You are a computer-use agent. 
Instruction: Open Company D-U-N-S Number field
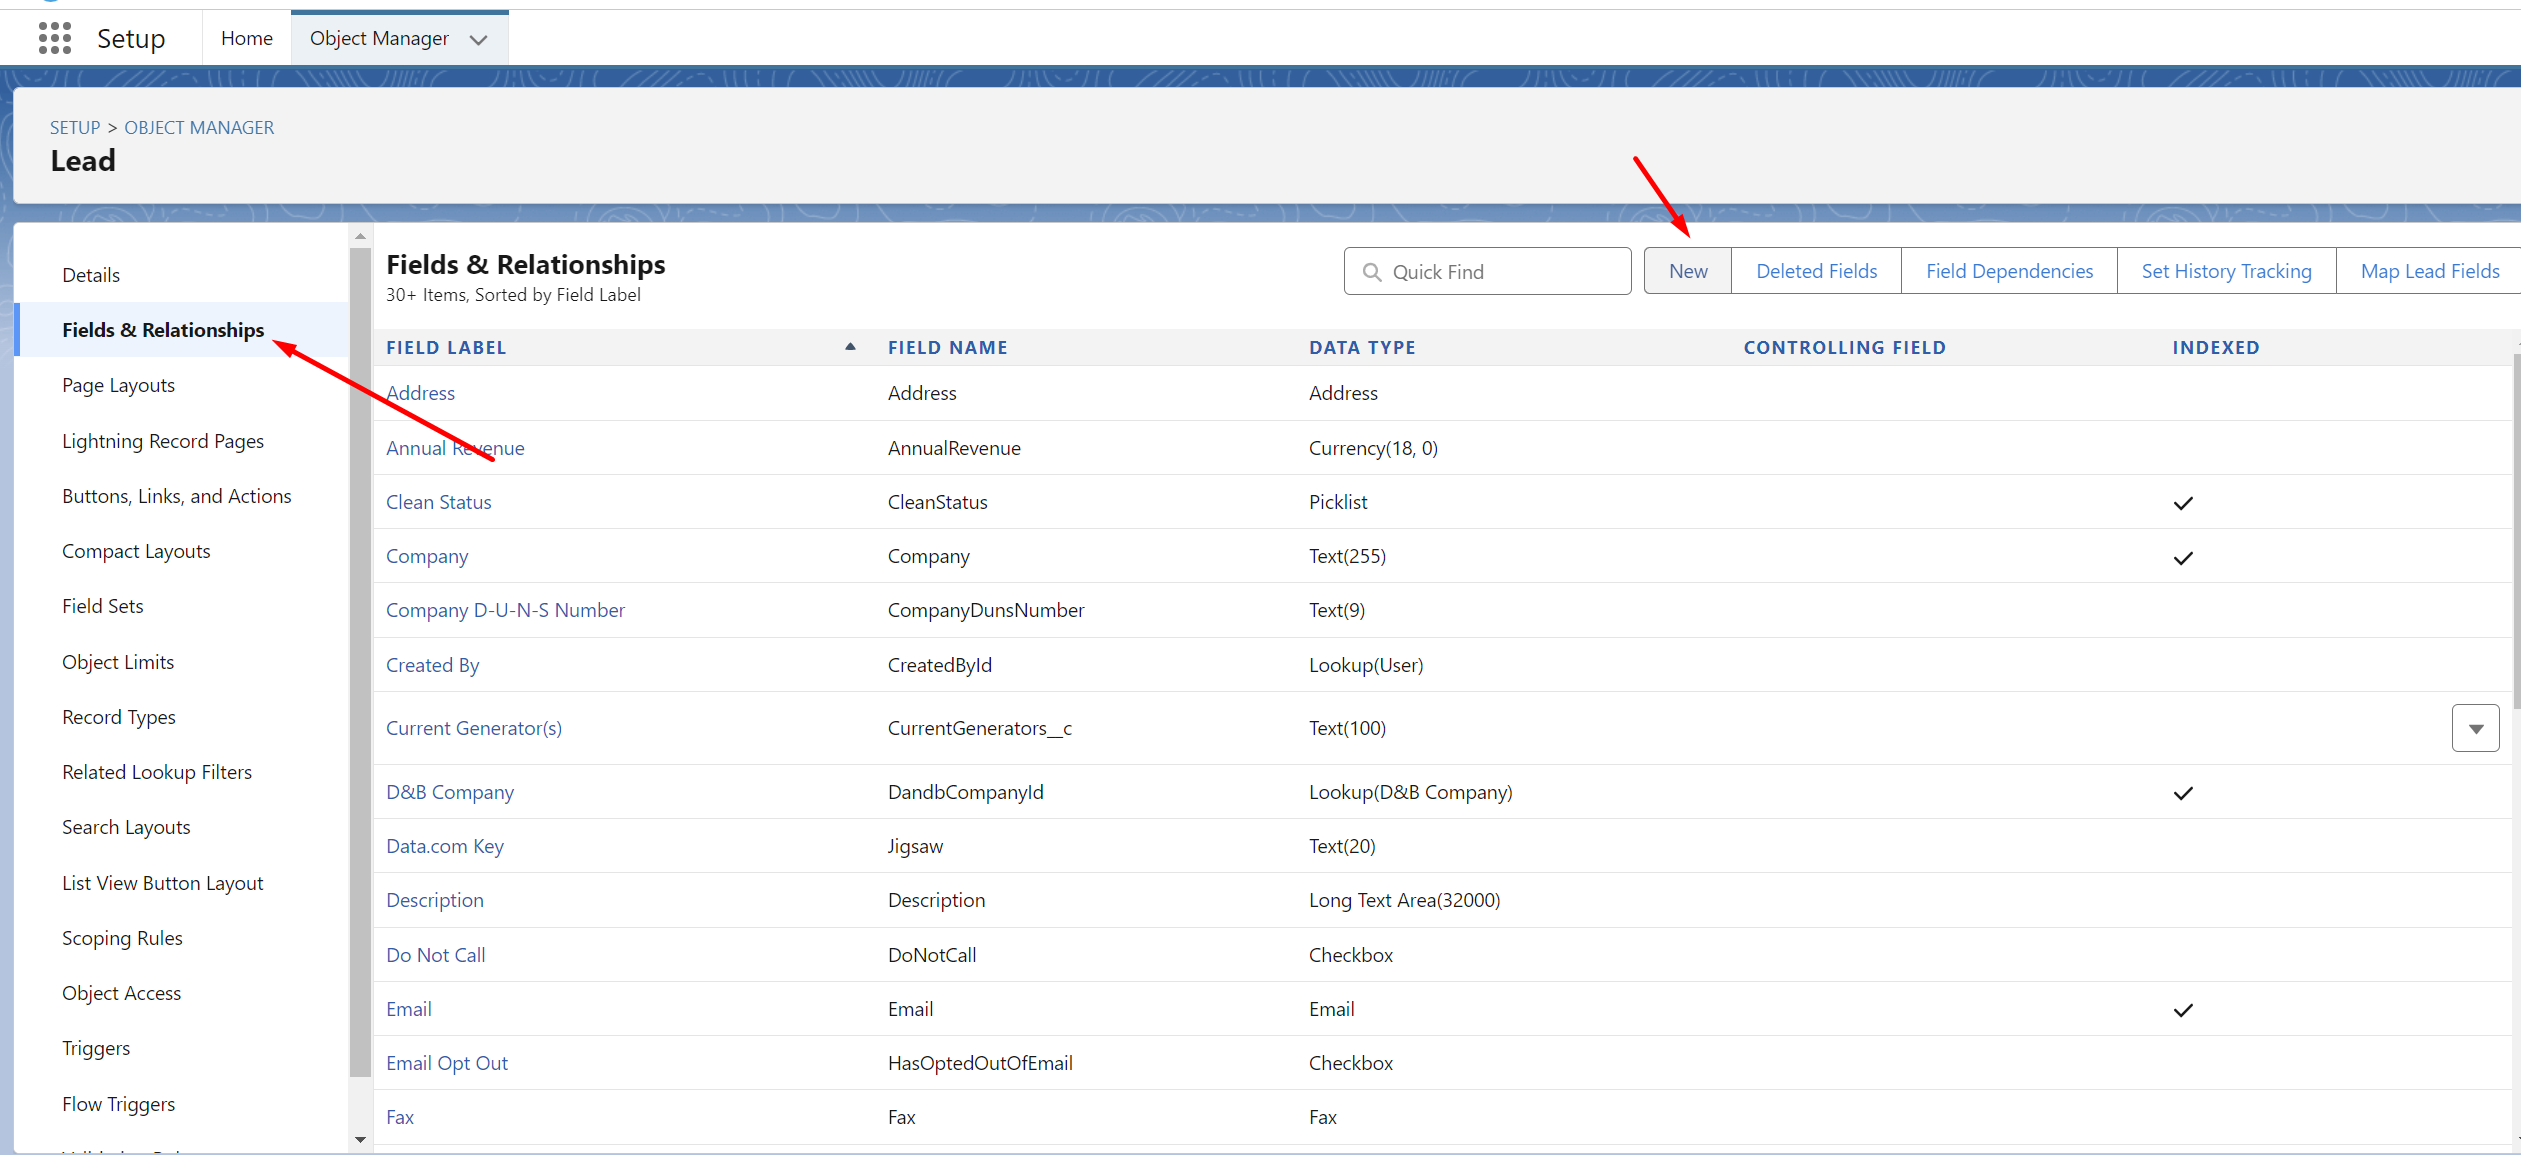506,610
